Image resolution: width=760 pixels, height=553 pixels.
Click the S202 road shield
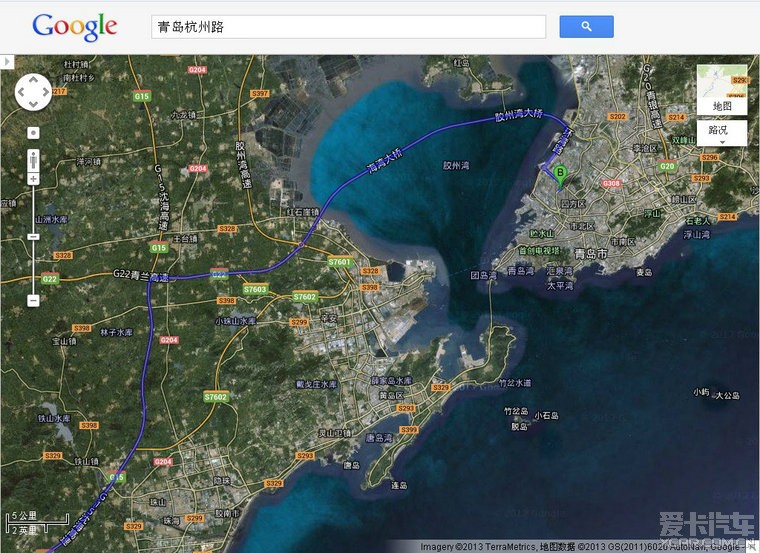click(x=618, y=116)
